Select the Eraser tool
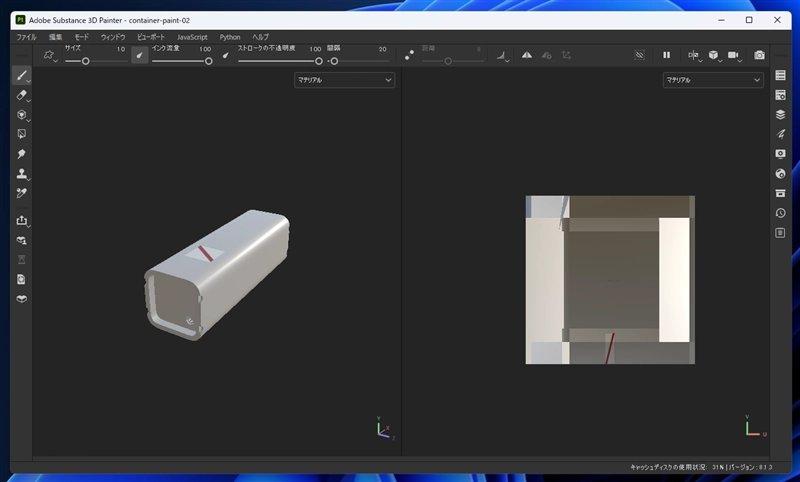The width and height of the screenshot is (800, 482). point(21,95)
